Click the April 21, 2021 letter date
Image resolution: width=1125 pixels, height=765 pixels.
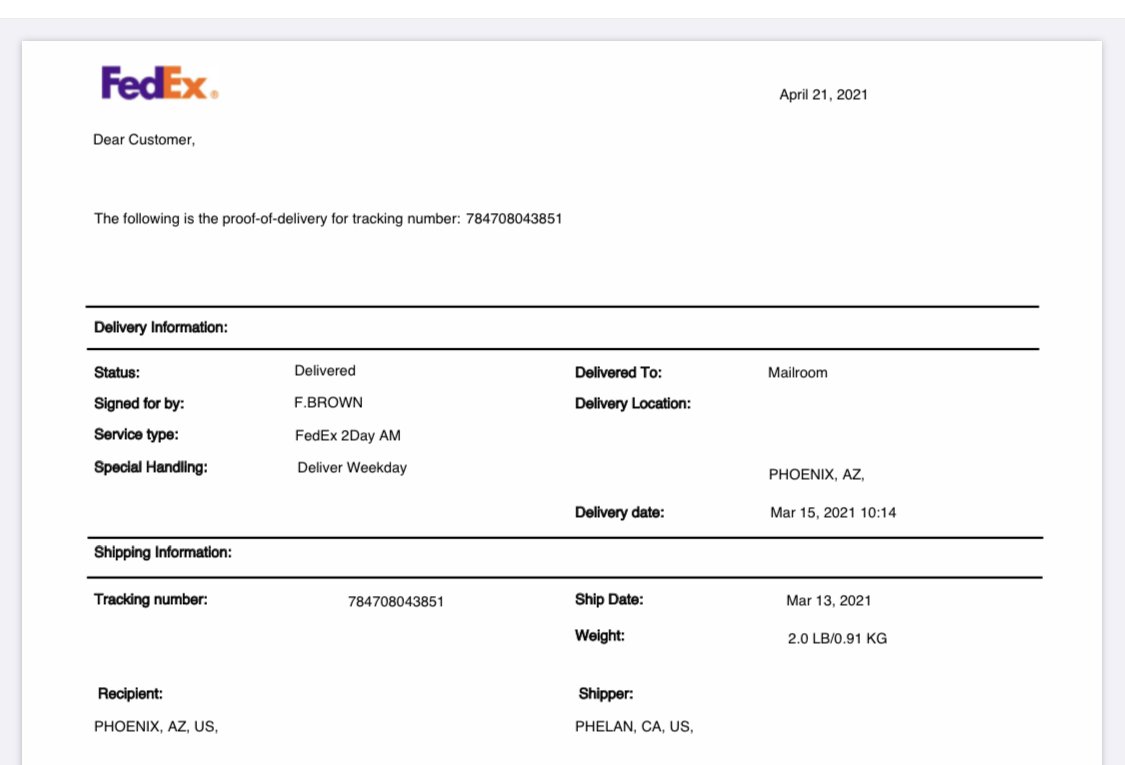coord(823,95)
